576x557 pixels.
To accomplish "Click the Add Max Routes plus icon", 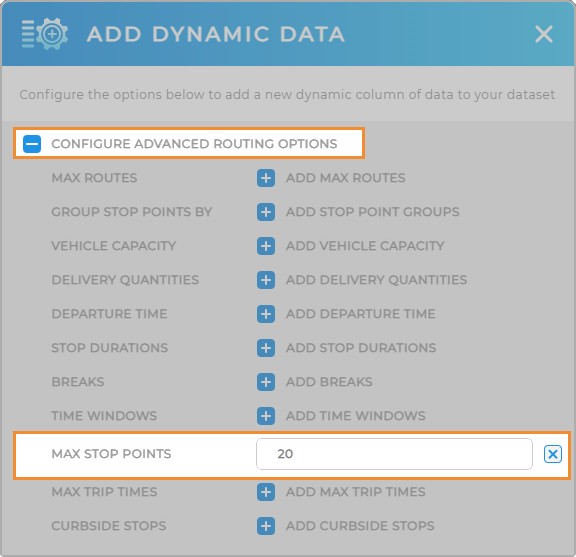I will (266, 178).
